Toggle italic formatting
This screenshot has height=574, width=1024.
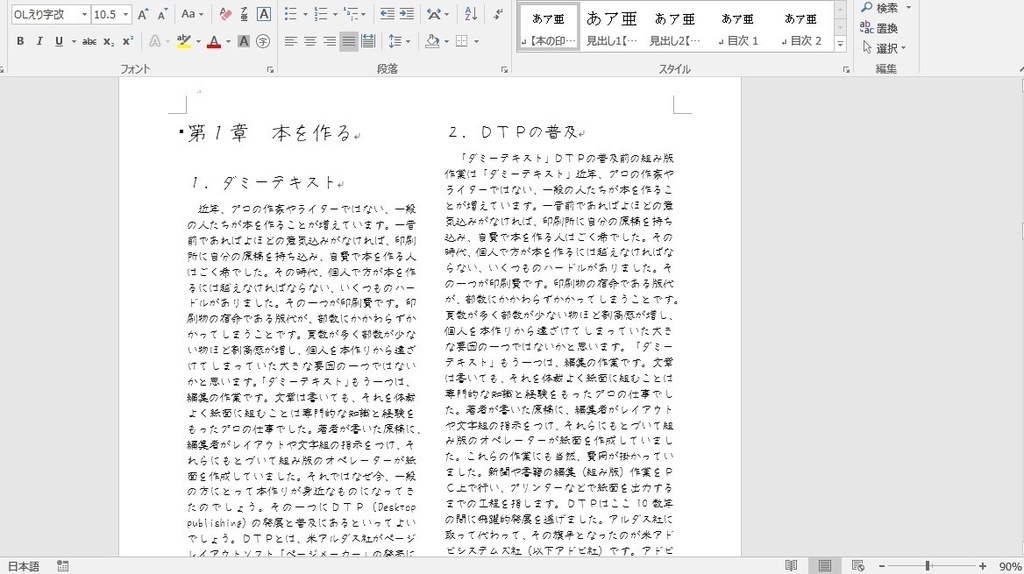point(39,41)
